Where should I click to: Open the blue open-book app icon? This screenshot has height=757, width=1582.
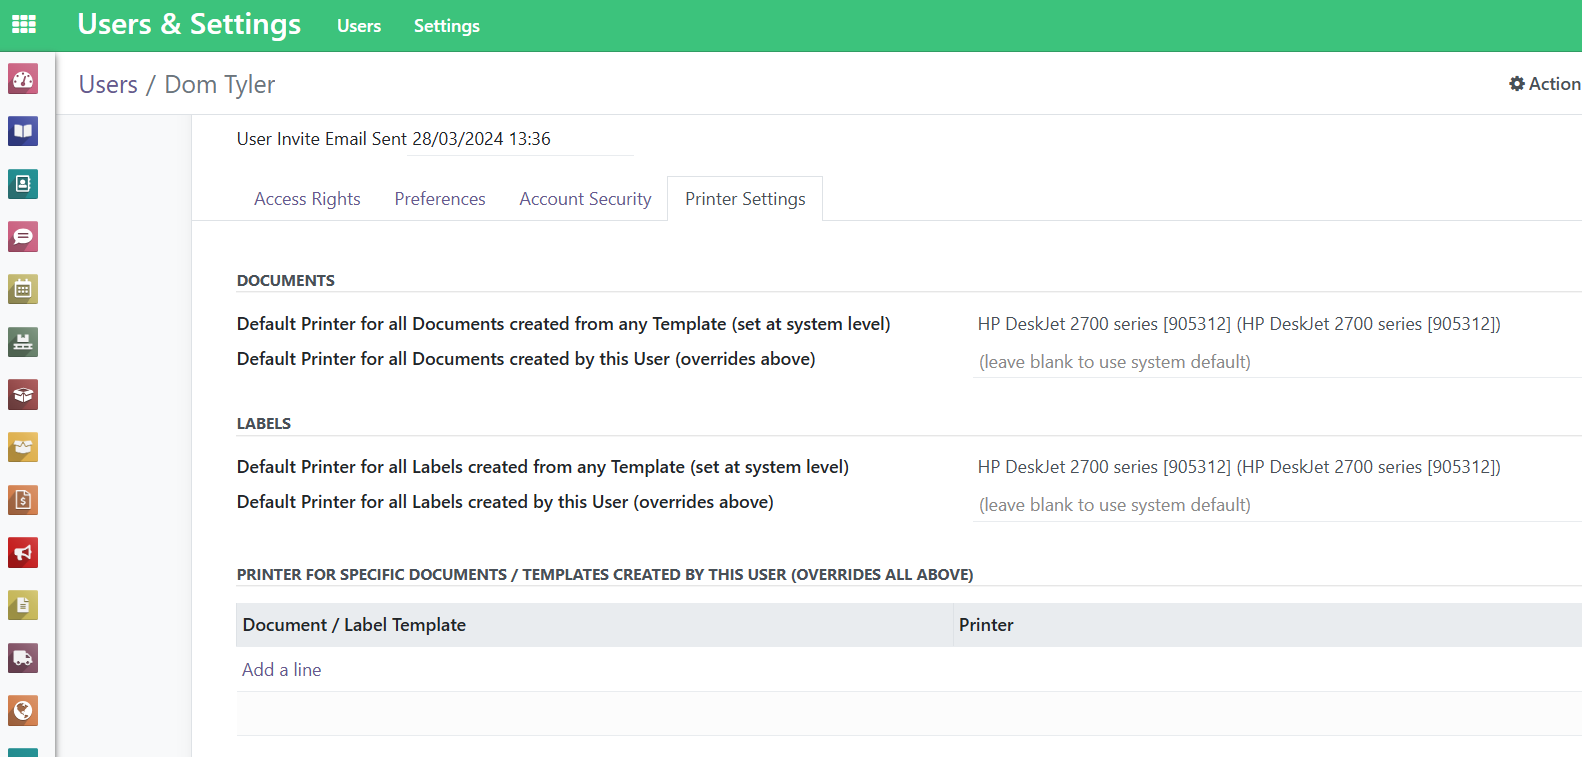tap(23, 132)
